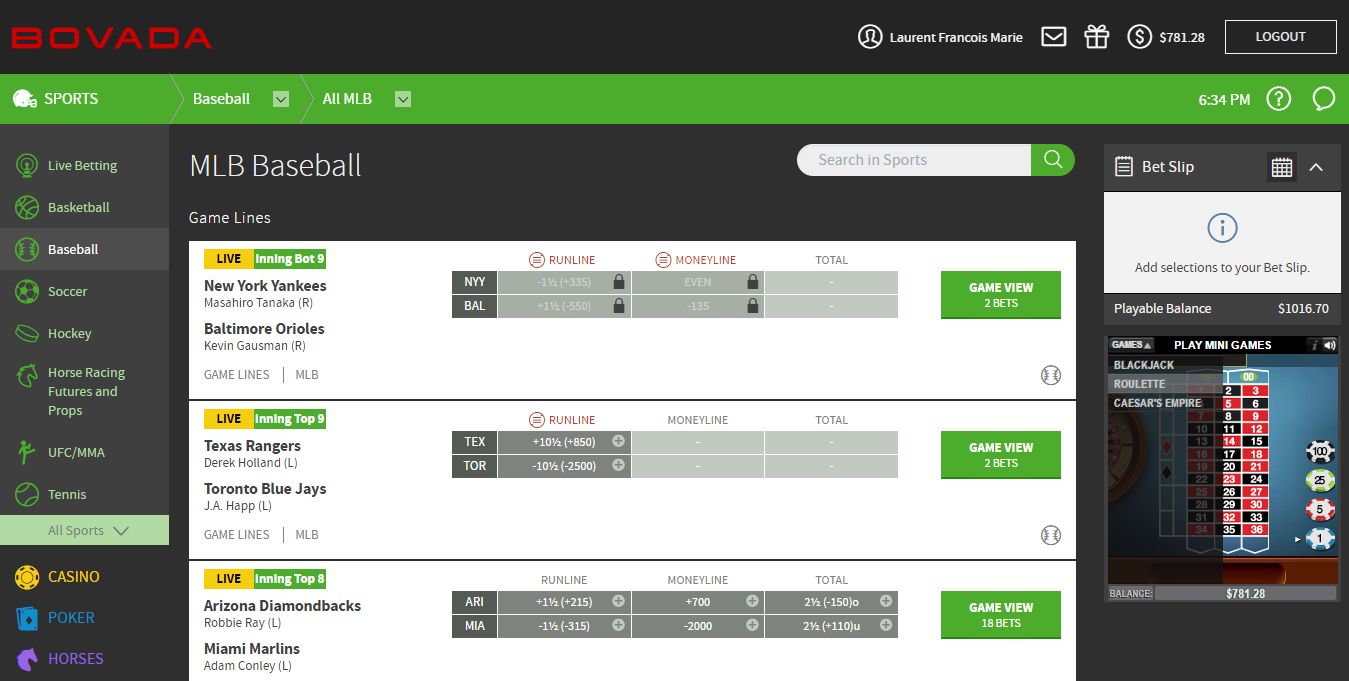Image resolution: width=1349 pixels, height=681 pixels.
Task: Open the Baseball breadcrumb dropdown arrow
Action: tap(281, 99)
